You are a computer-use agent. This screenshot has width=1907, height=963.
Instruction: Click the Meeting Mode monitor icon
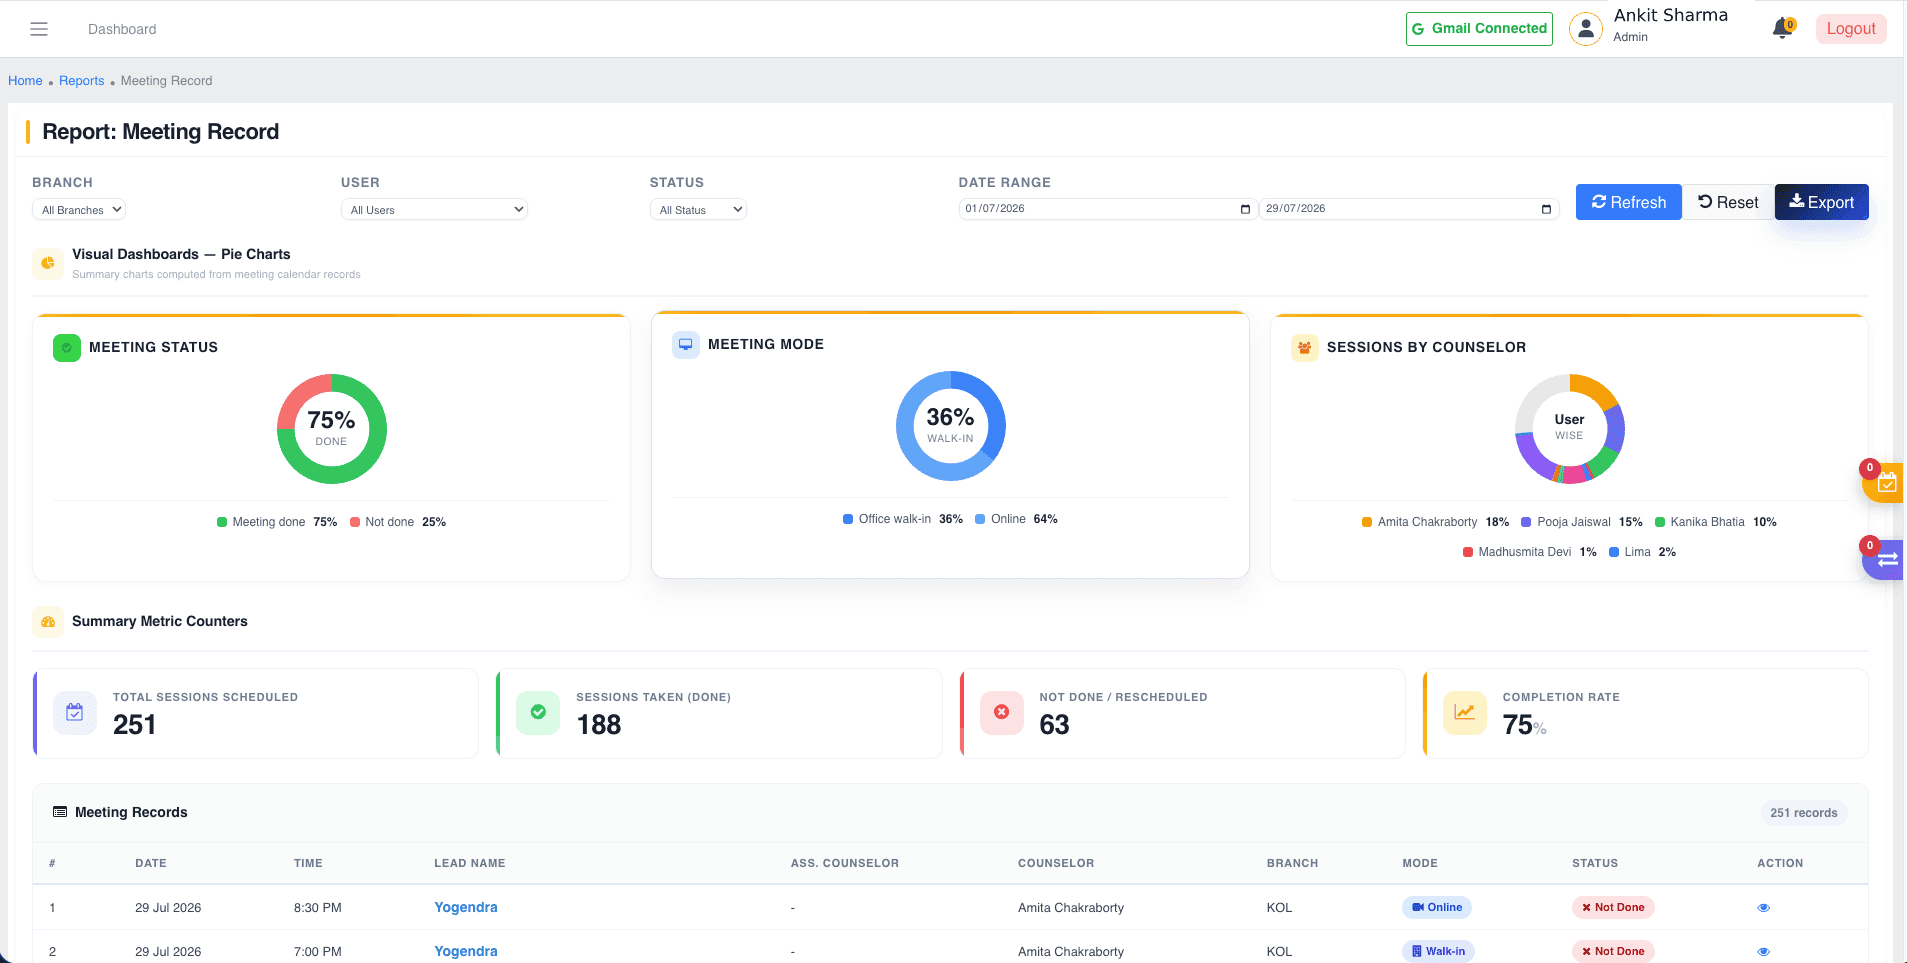click(x=686, y=345)
